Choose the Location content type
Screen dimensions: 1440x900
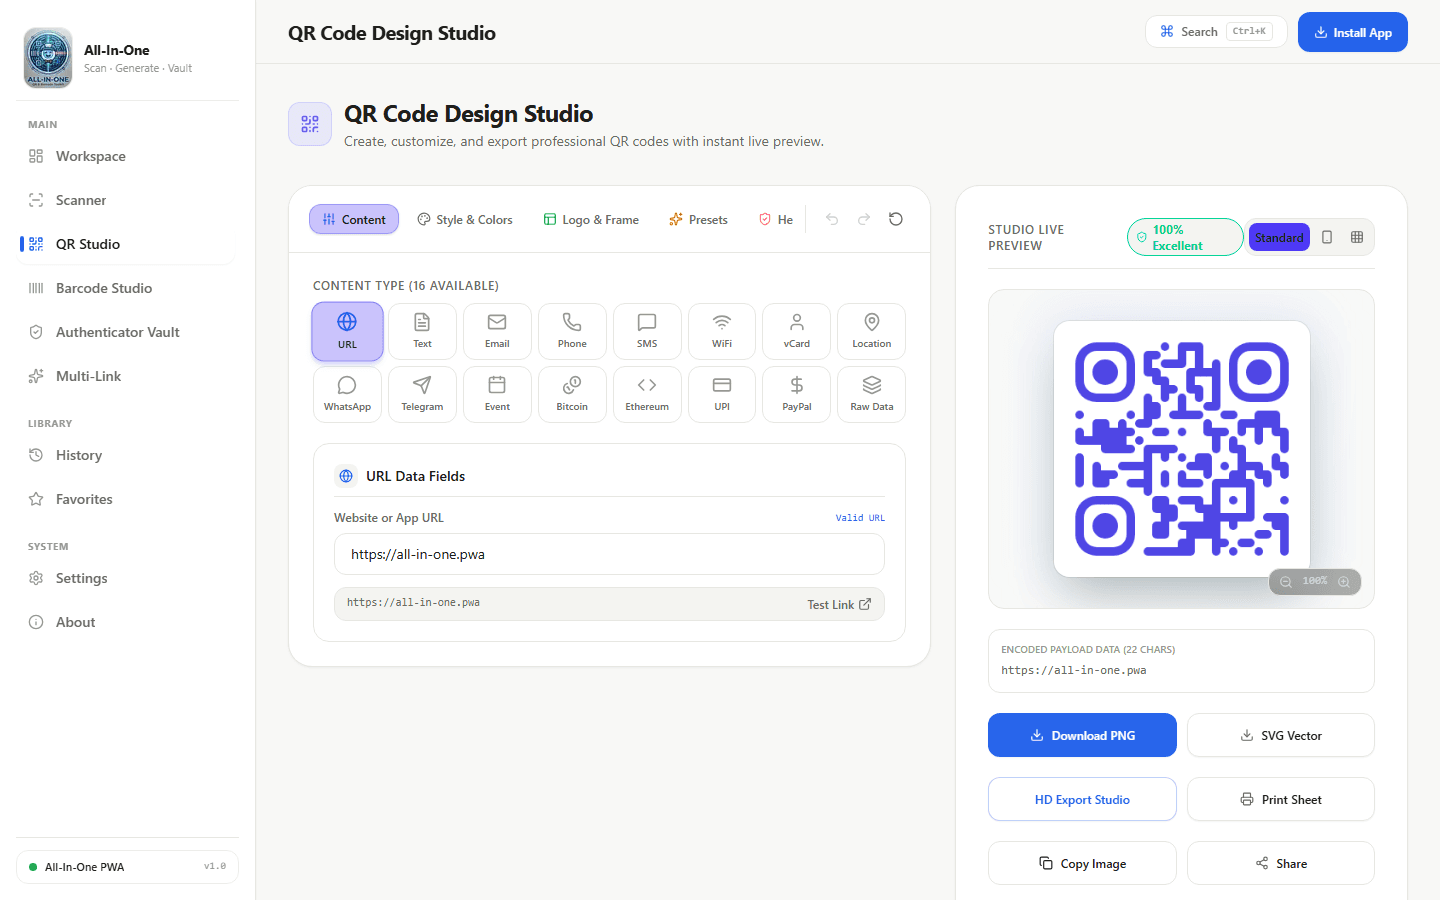click(x=872, y=331)
